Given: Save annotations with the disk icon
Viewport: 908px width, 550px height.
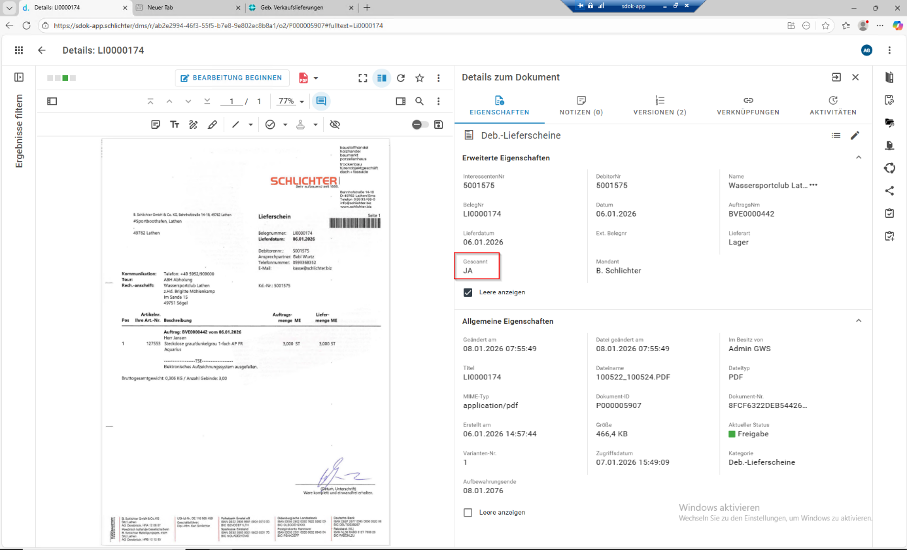Looking at the screenshot, I should point(438,124).
